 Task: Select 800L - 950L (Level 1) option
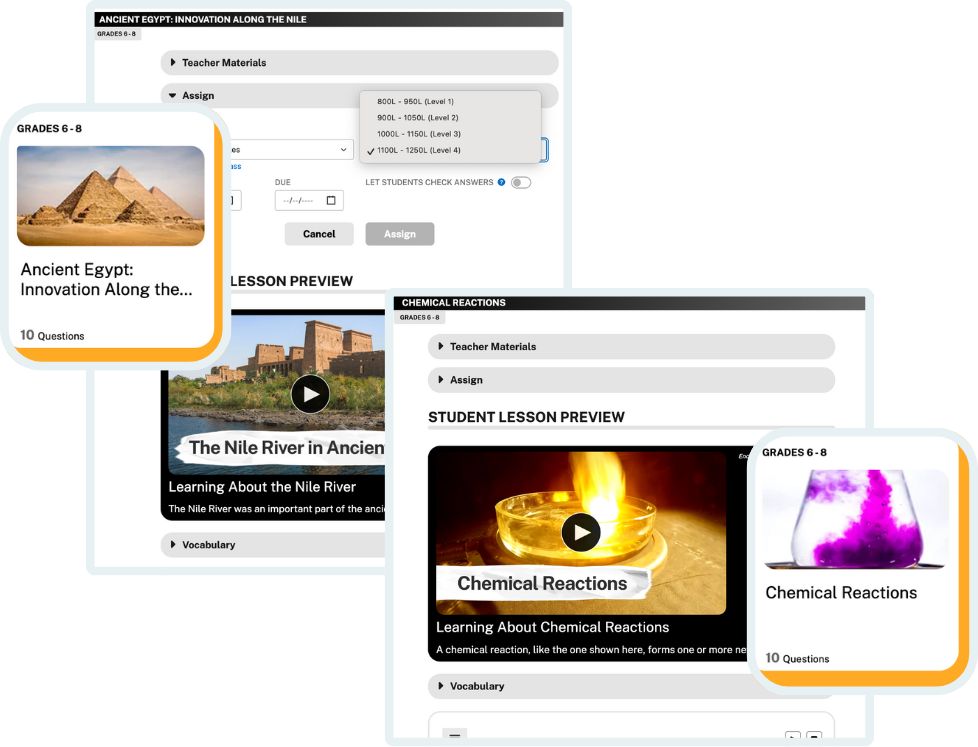(415, 102)
